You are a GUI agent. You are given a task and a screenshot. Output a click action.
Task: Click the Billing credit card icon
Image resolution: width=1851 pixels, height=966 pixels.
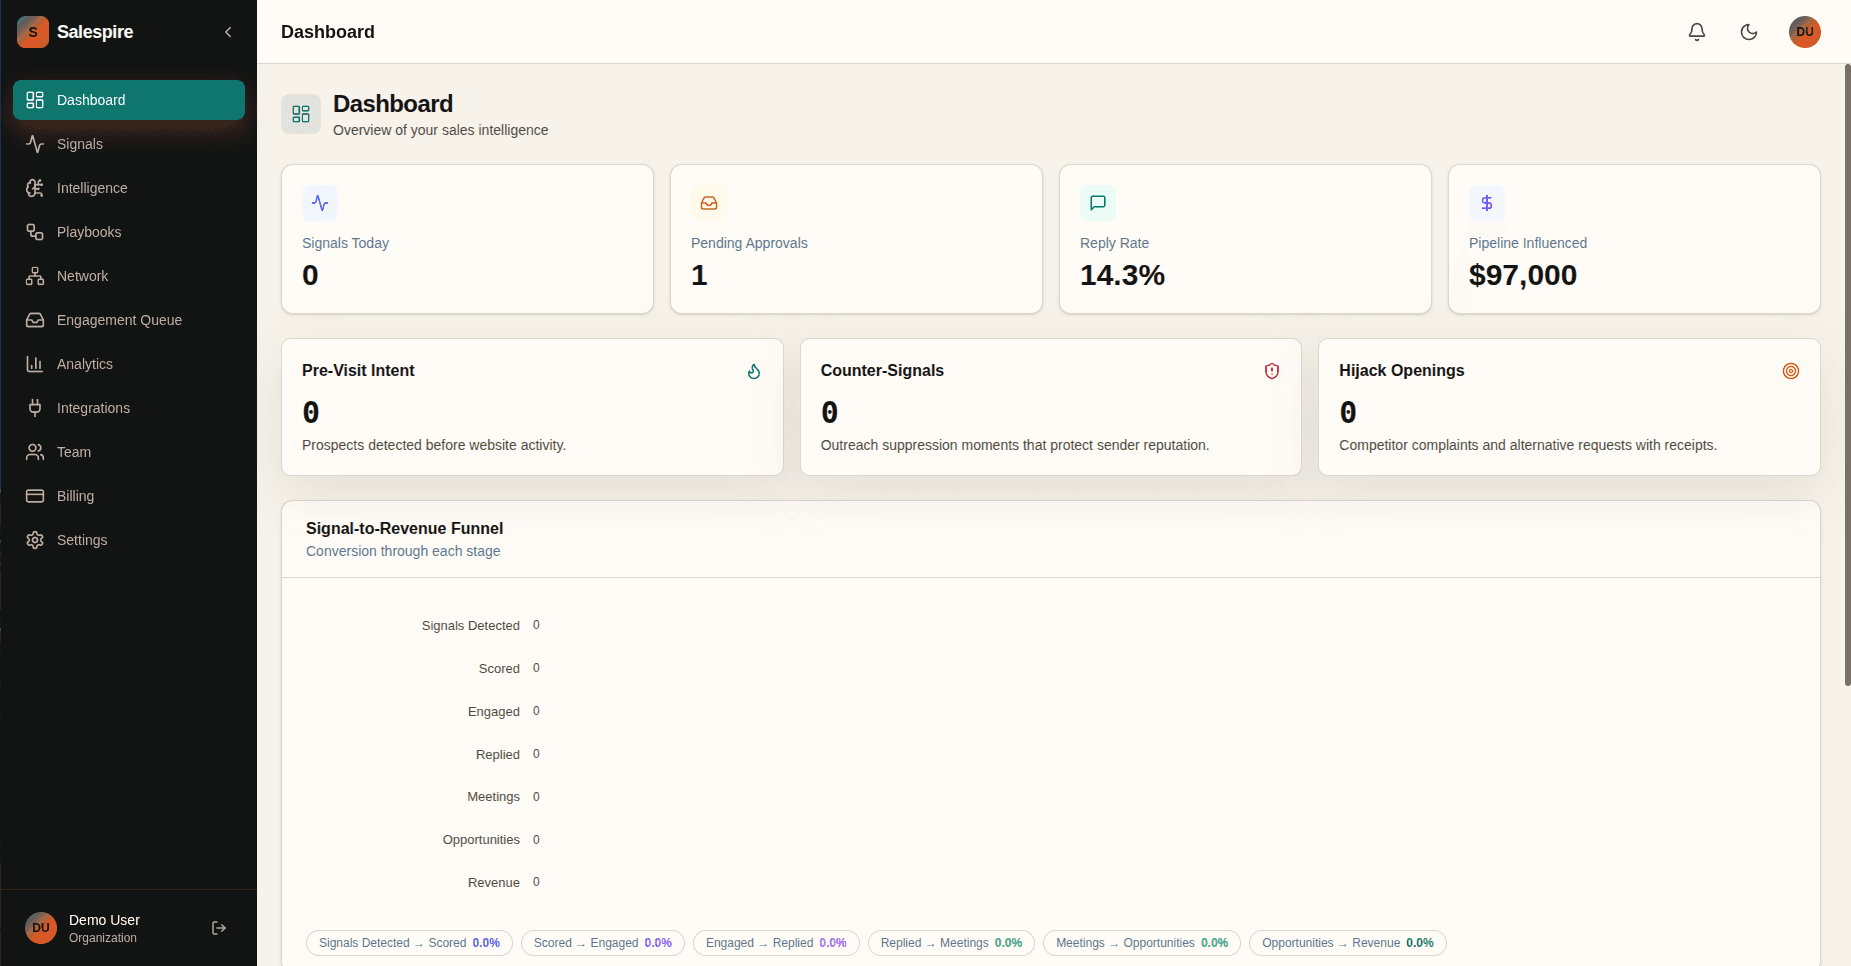point(35,496)
